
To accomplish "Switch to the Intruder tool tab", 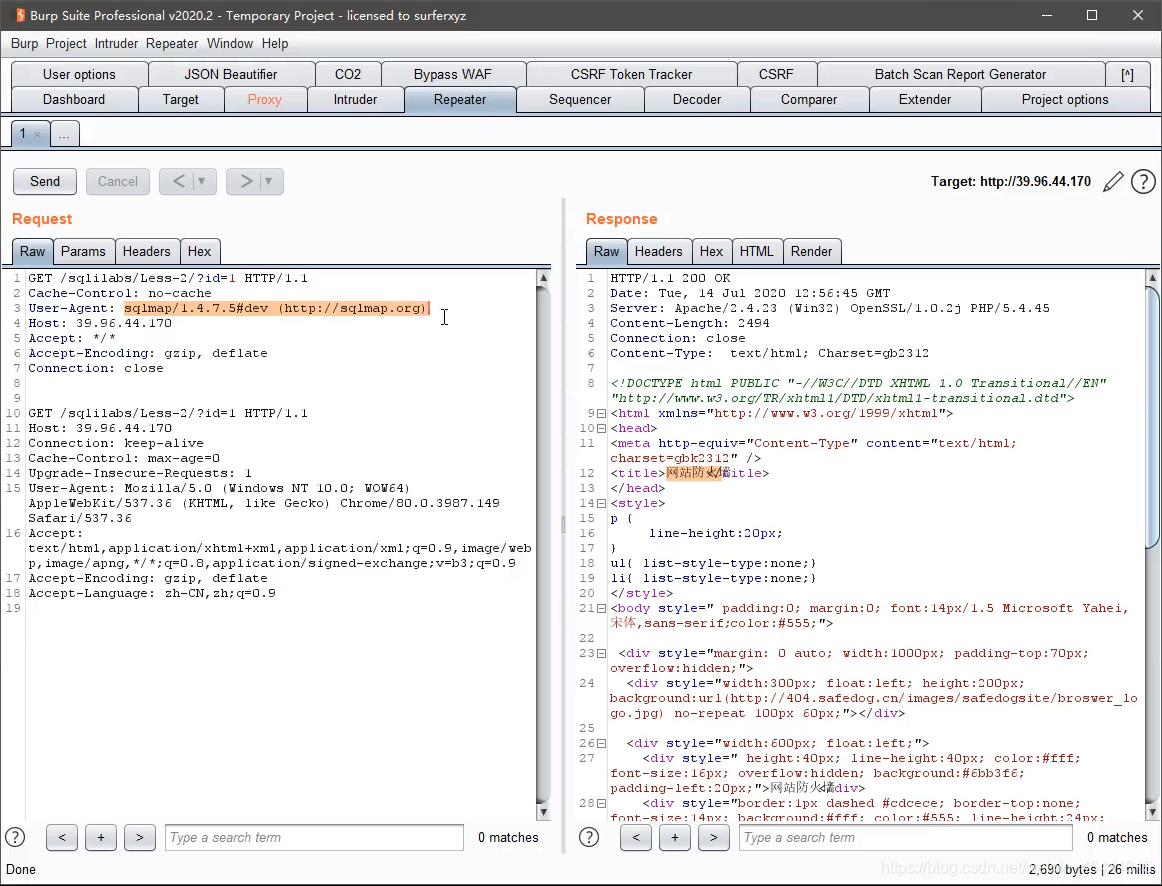I will pos(355,99).
